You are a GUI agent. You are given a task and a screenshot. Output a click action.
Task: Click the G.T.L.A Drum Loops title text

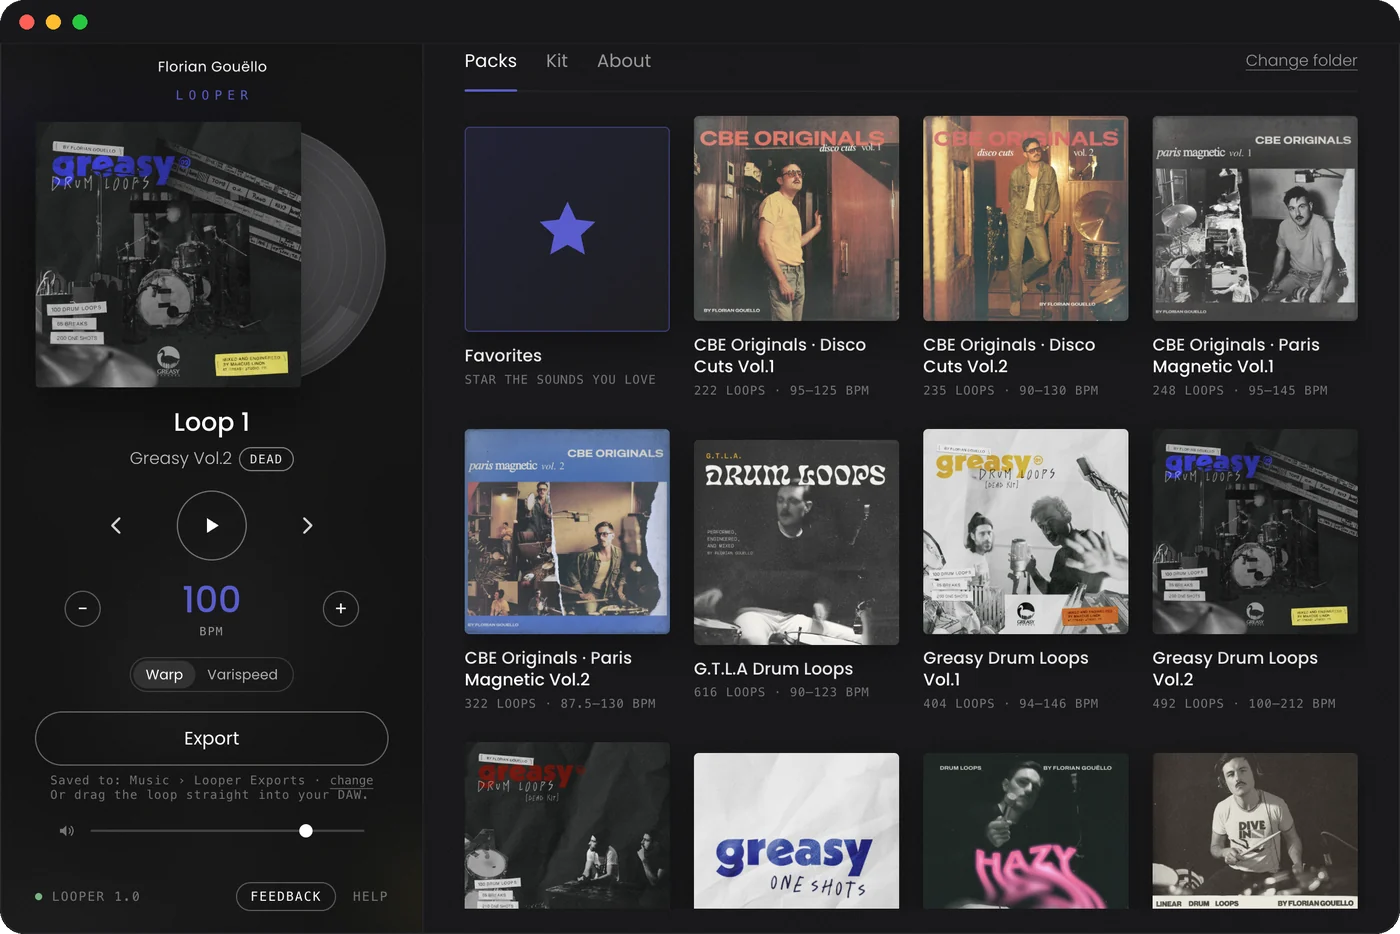[773, 669]
